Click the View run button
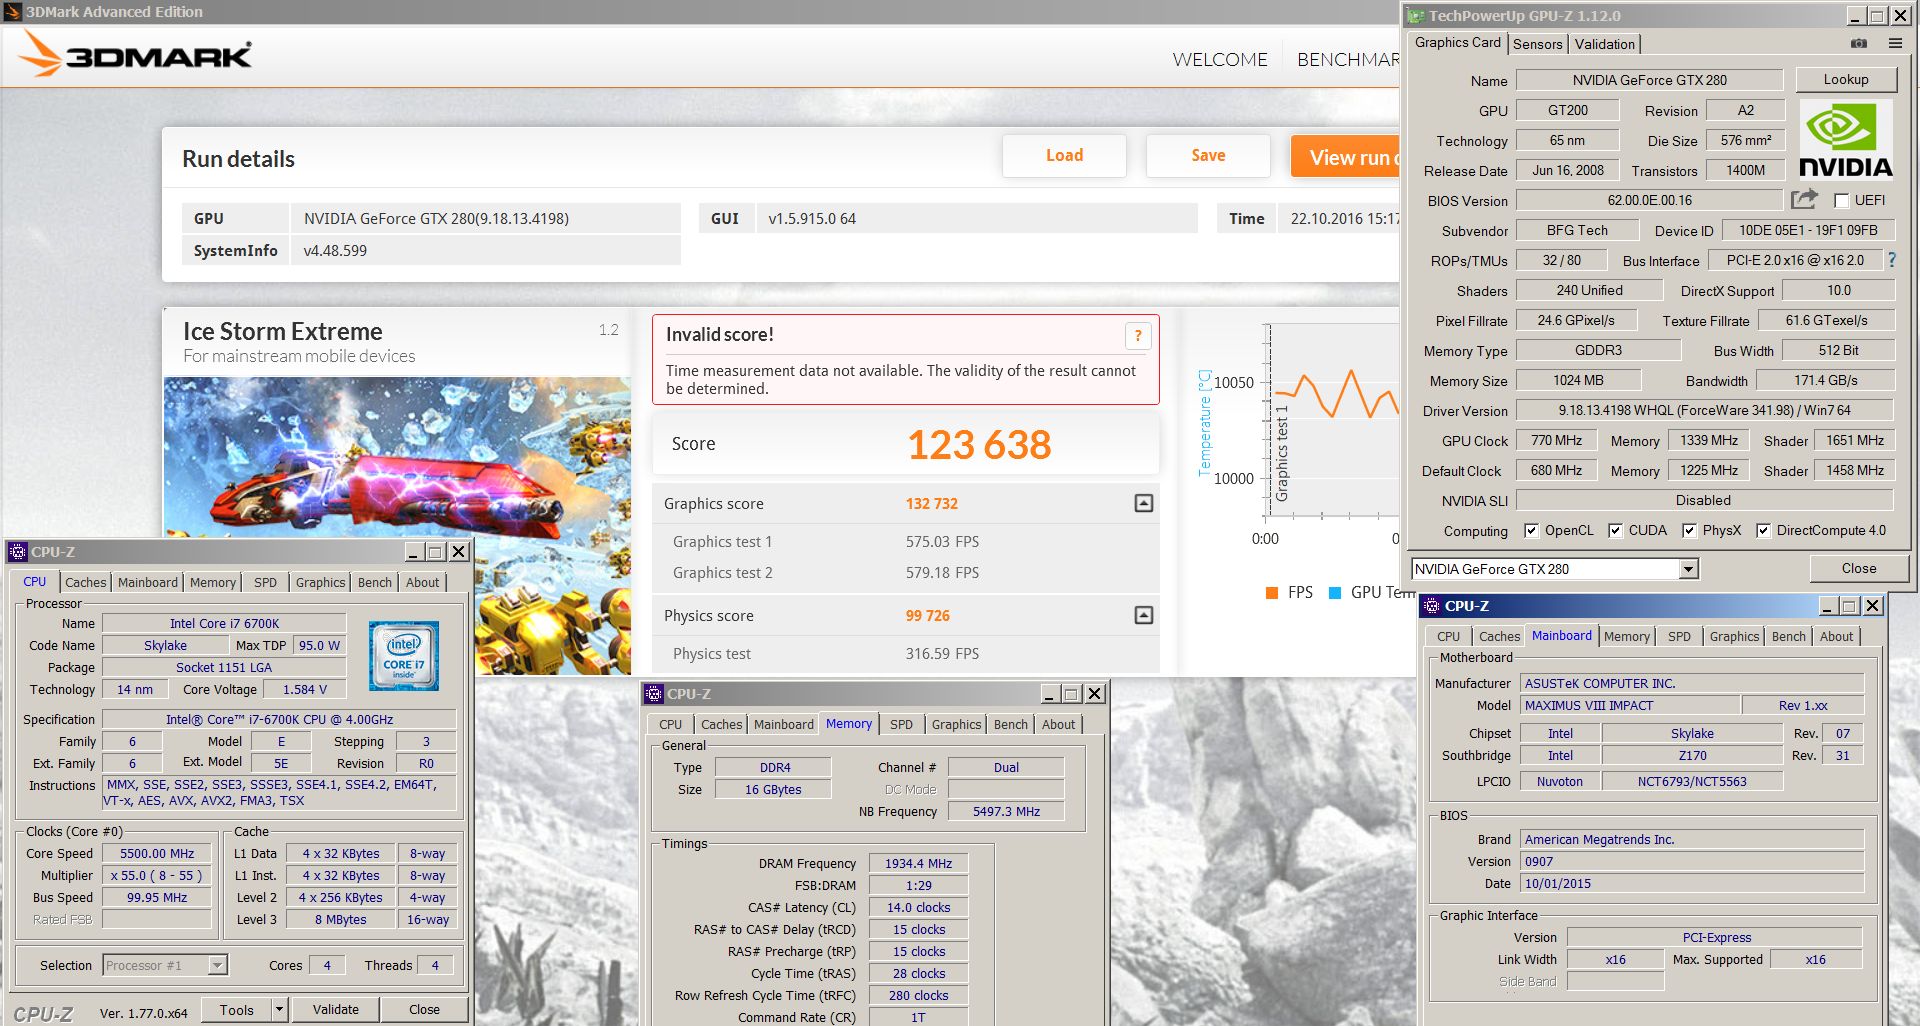This screenshot has width=1920, height=1026. pos(1346,157)
